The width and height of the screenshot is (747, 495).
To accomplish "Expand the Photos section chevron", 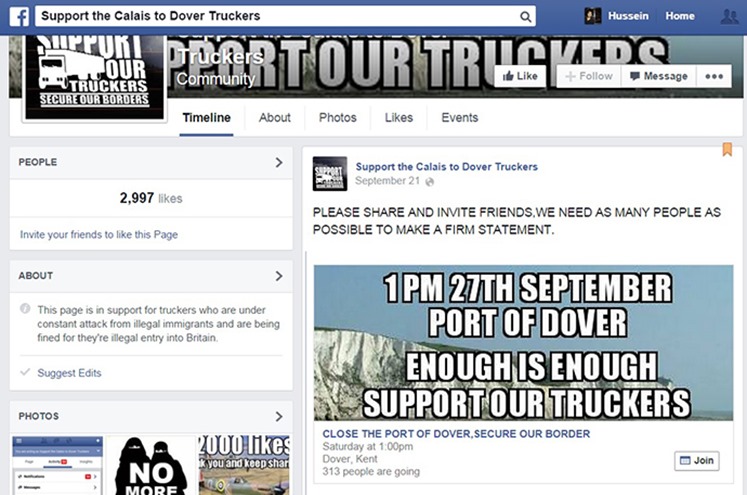I will pos(279,416).
